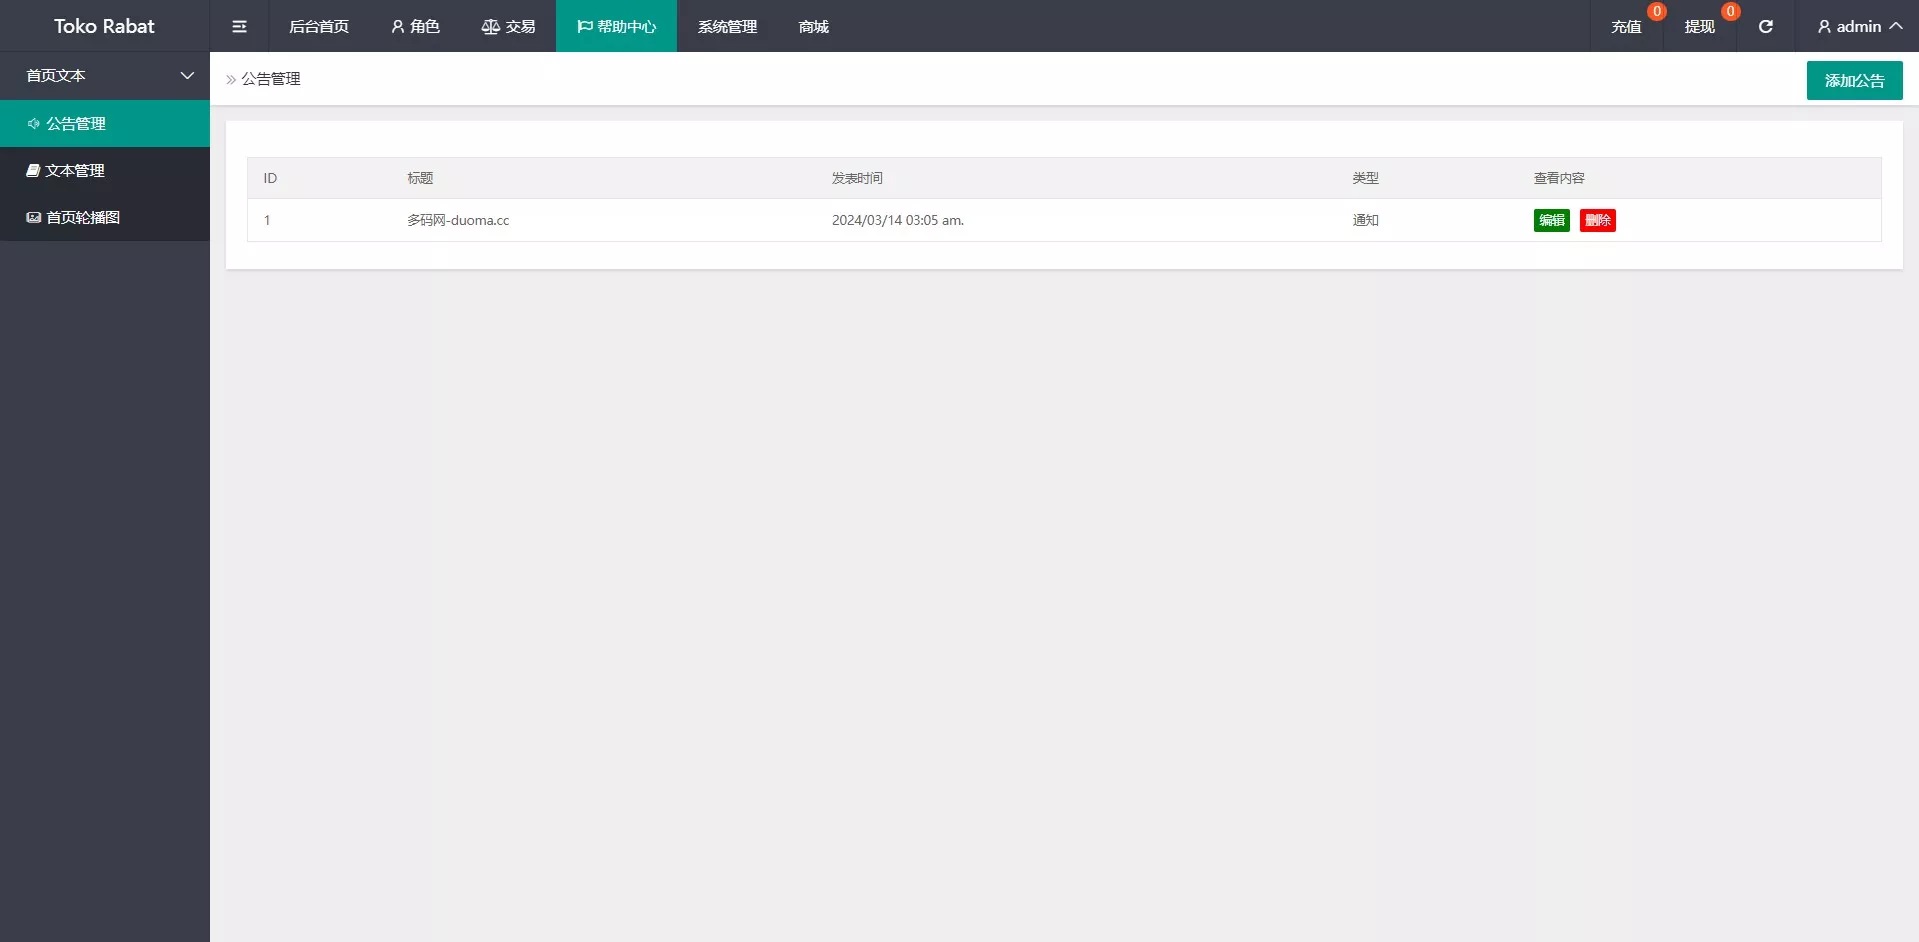Click the flag icon in 帮助中心 tab
Viewport: 1919px width, 942px height.
pos(584,26)
